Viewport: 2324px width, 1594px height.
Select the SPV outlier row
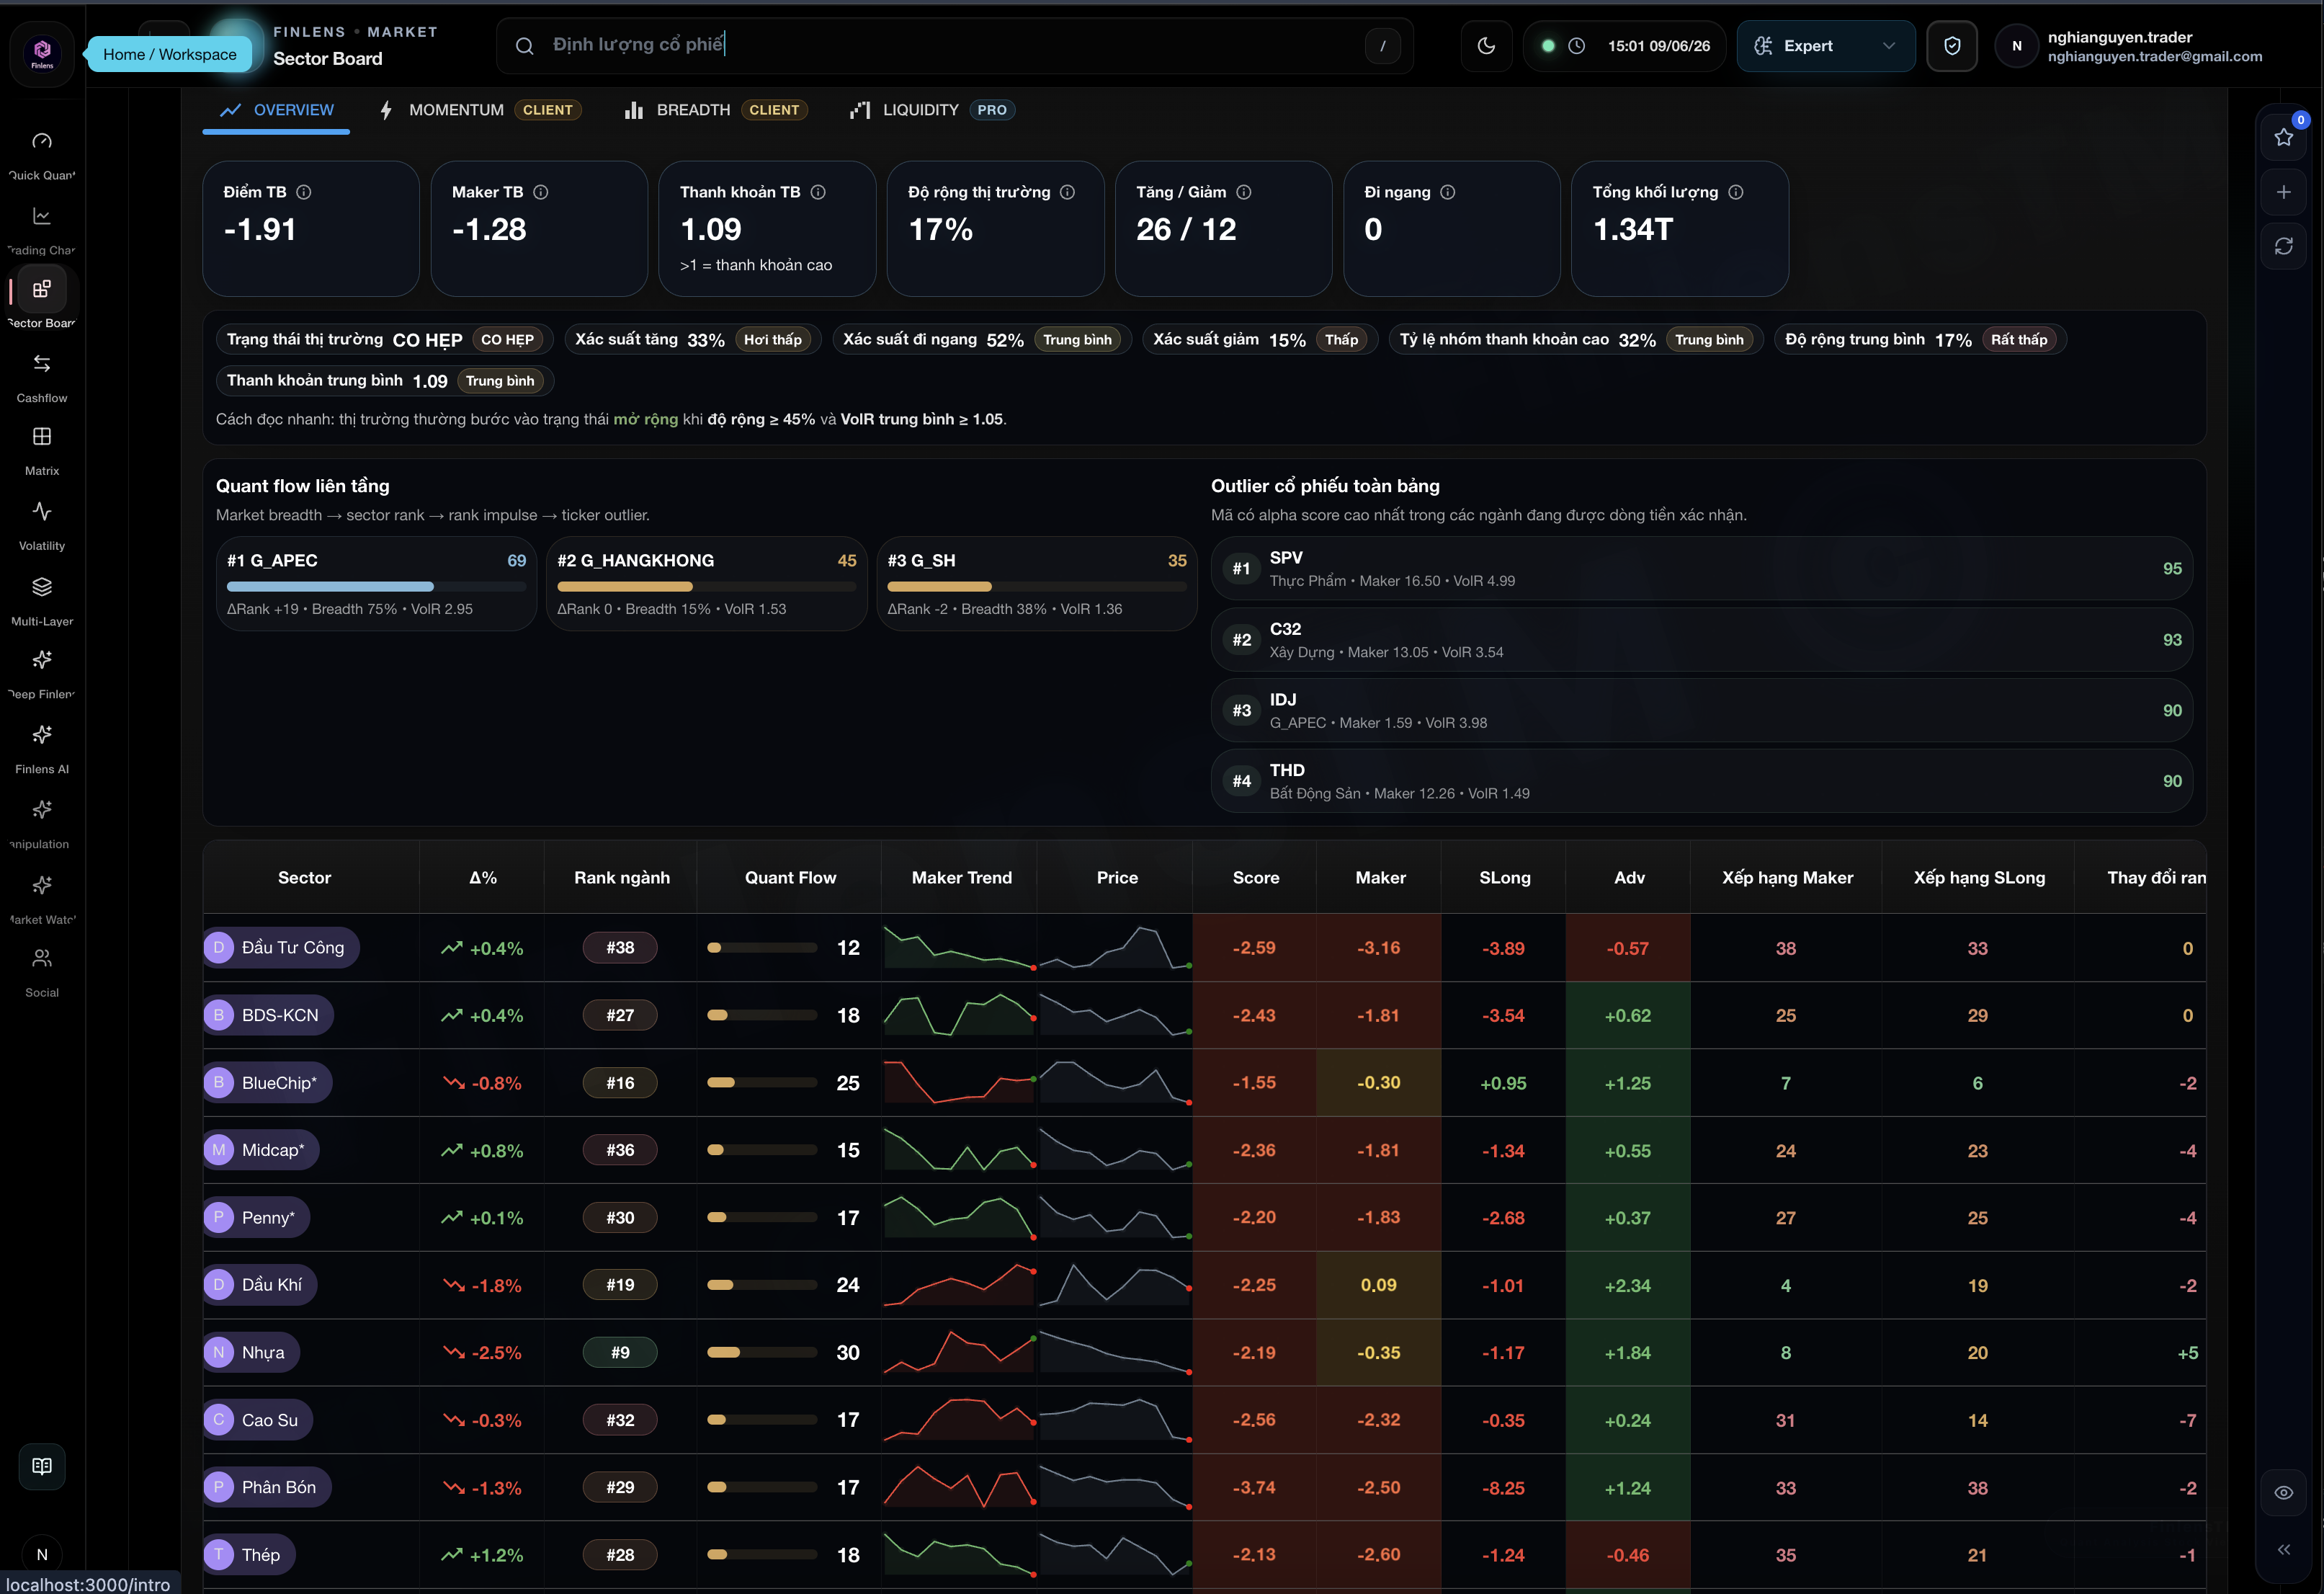(x=1701, y=568)
